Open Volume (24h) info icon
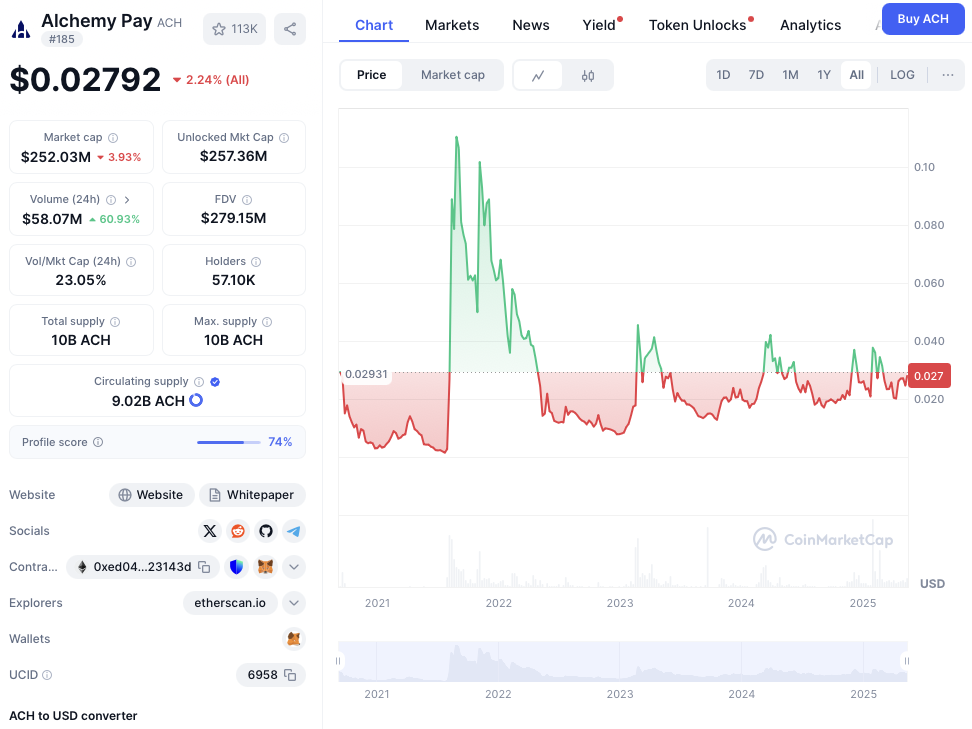This screenshot has height=729, width=972. click(111, 200)
